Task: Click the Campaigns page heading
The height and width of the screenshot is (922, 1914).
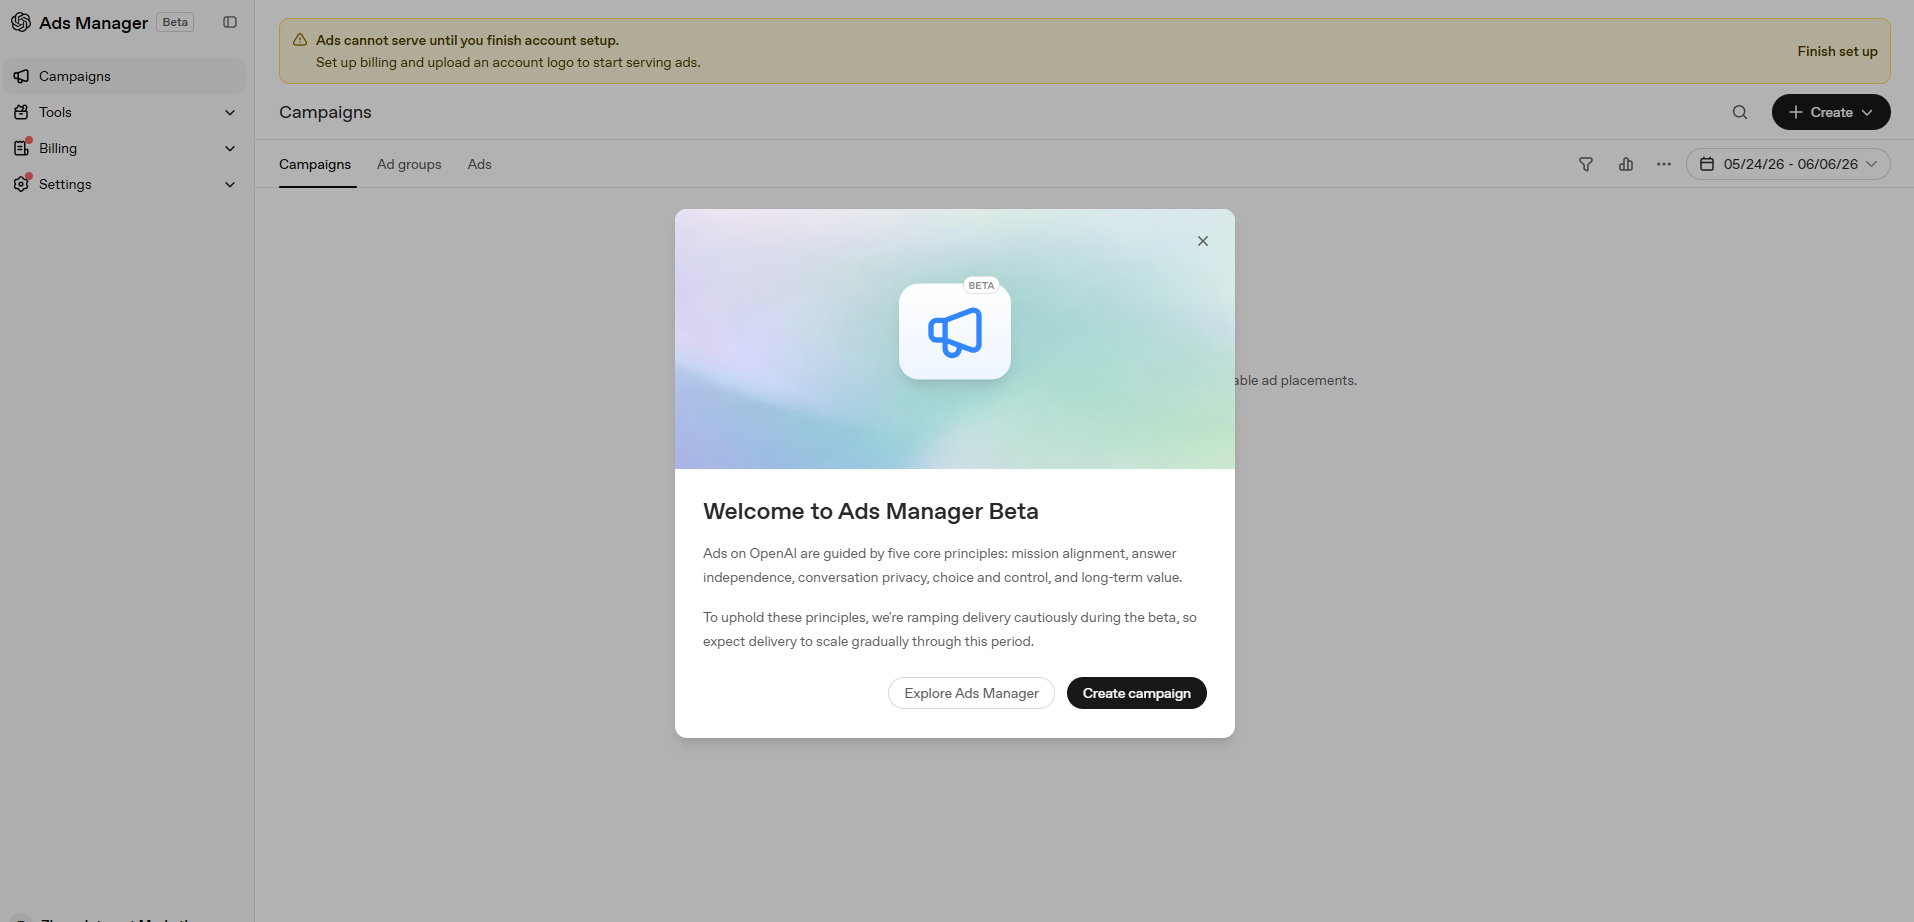Action: (325, 112)
